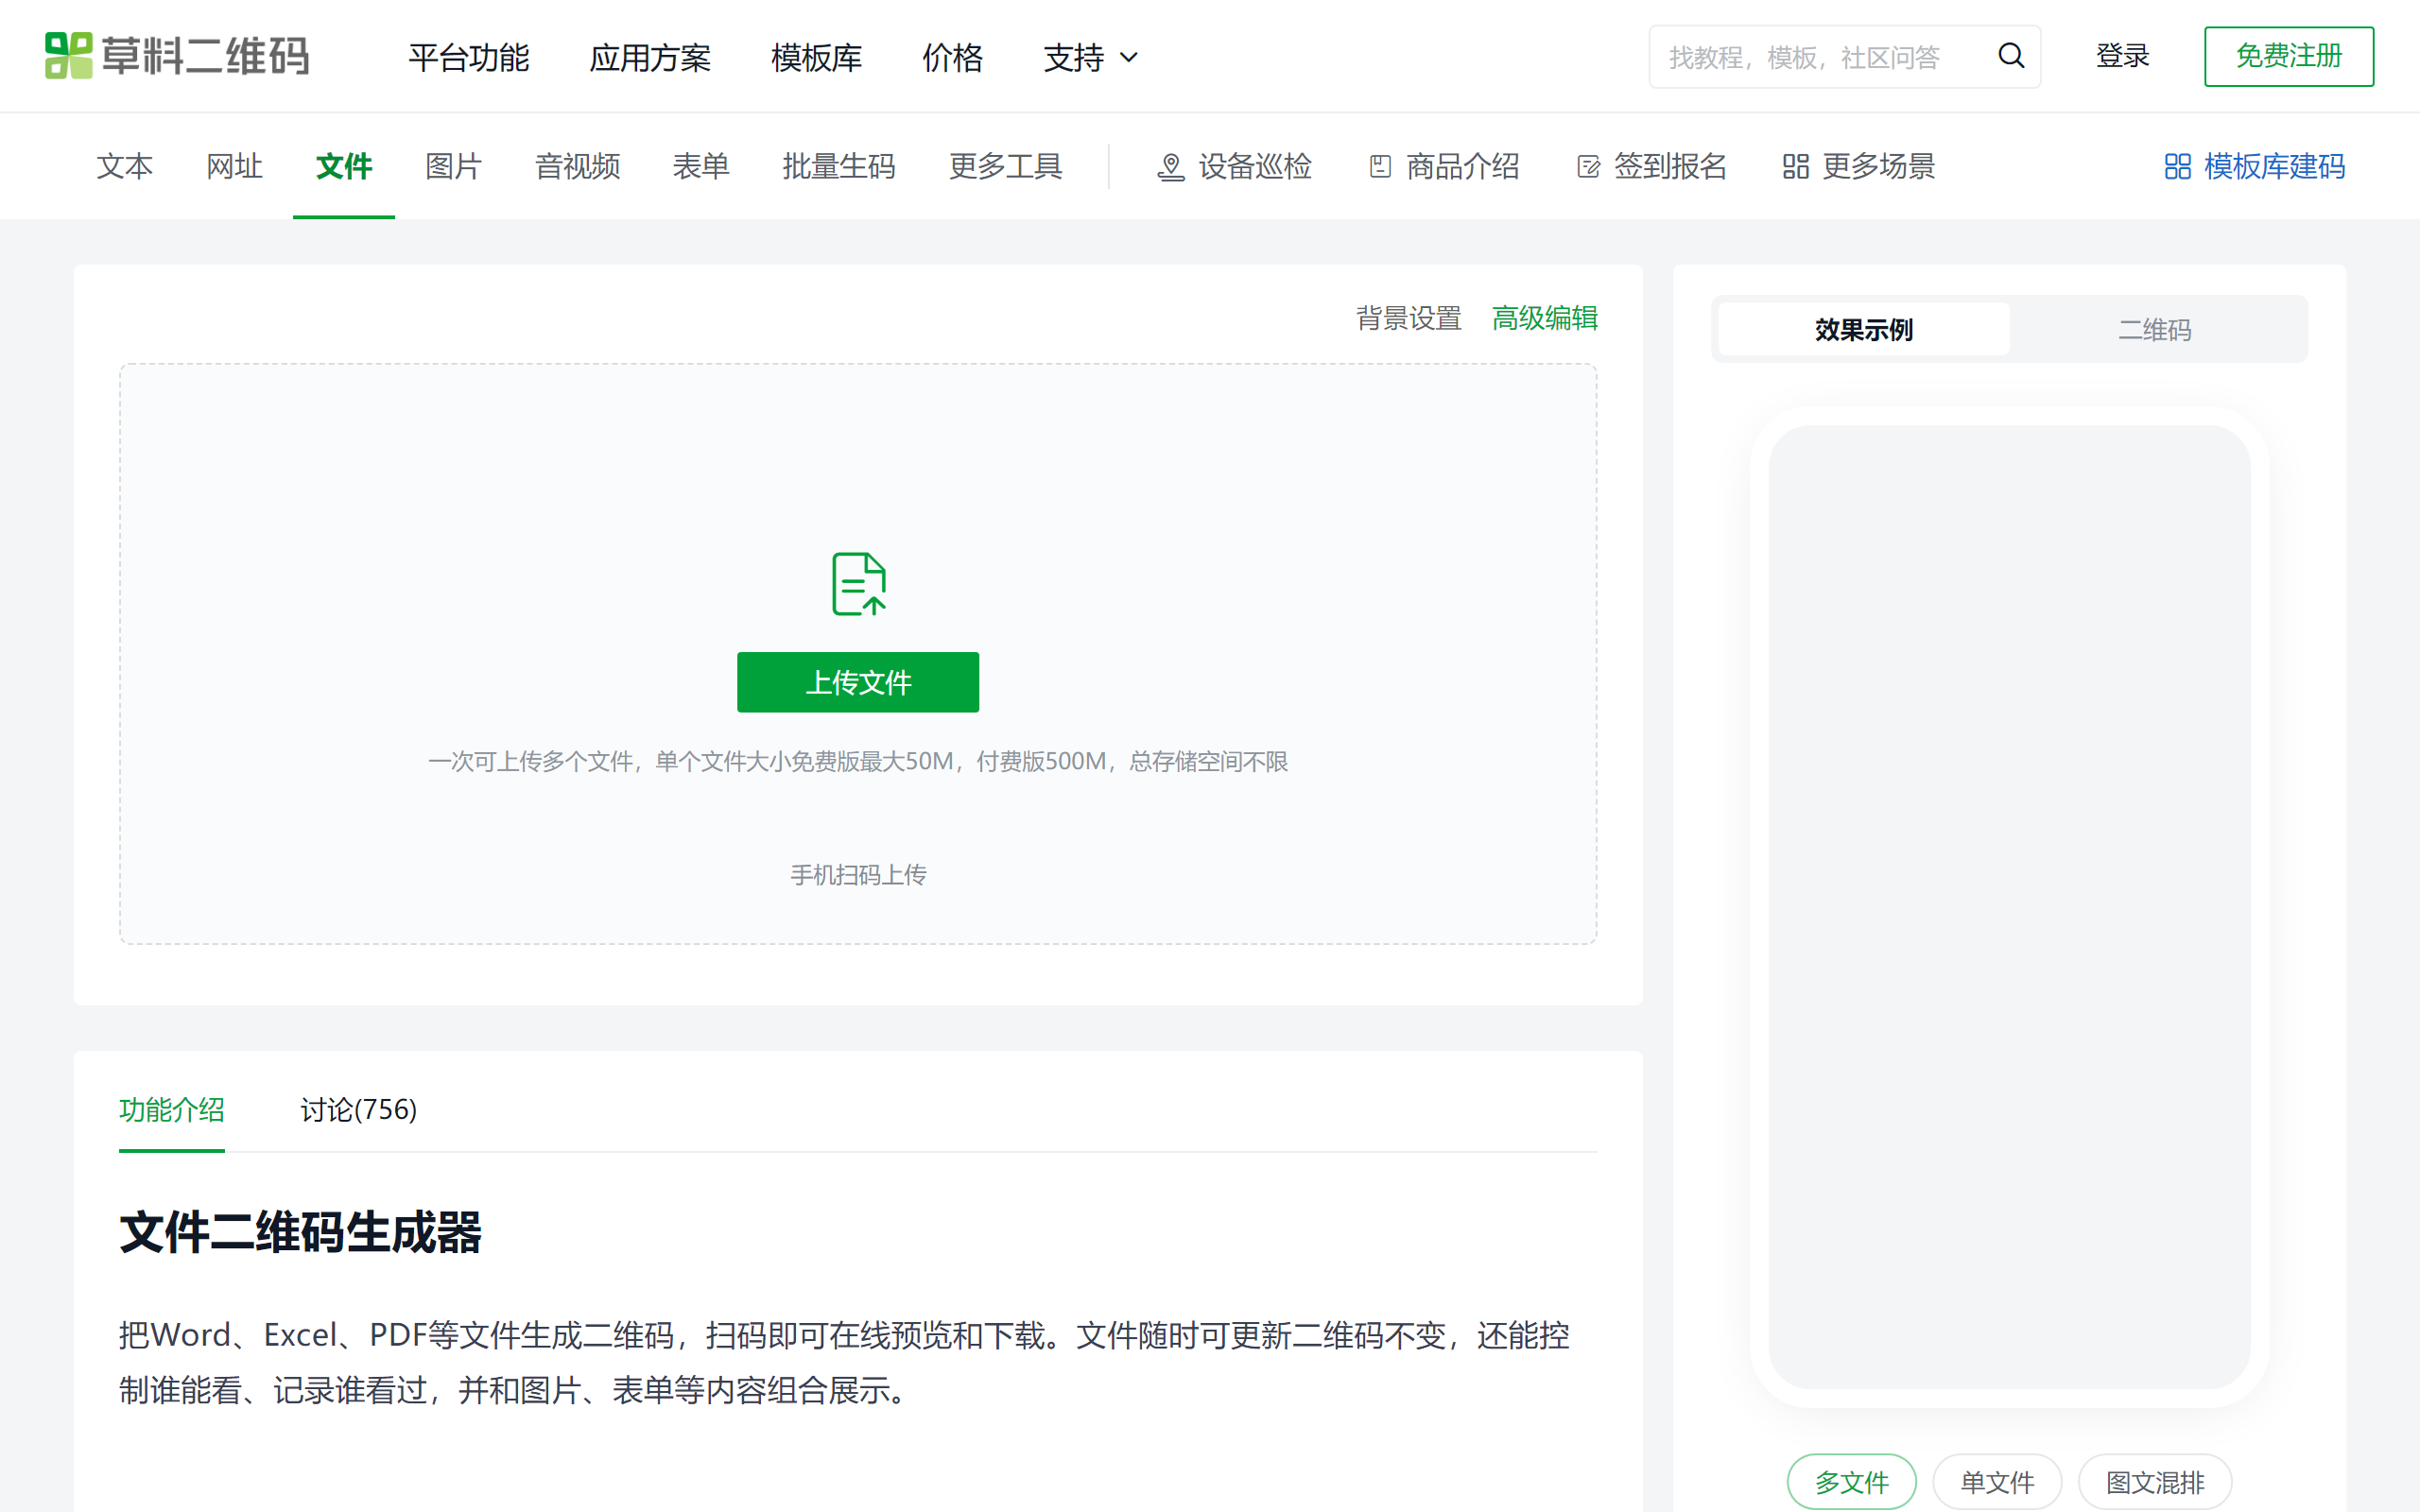Click the 模板库建码 grid icon
Viewport: 2420px width, 1512px height.
(2177, 167)
